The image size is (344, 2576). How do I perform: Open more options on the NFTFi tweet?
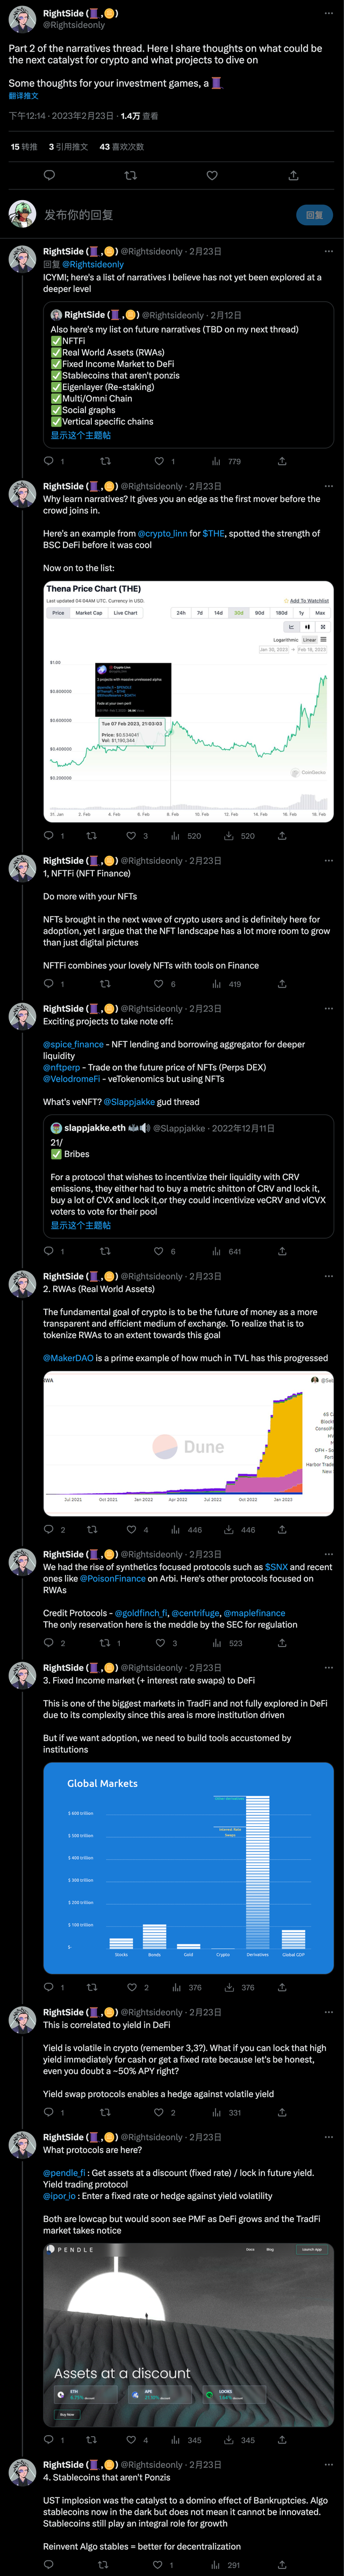[x=328, y=861]
